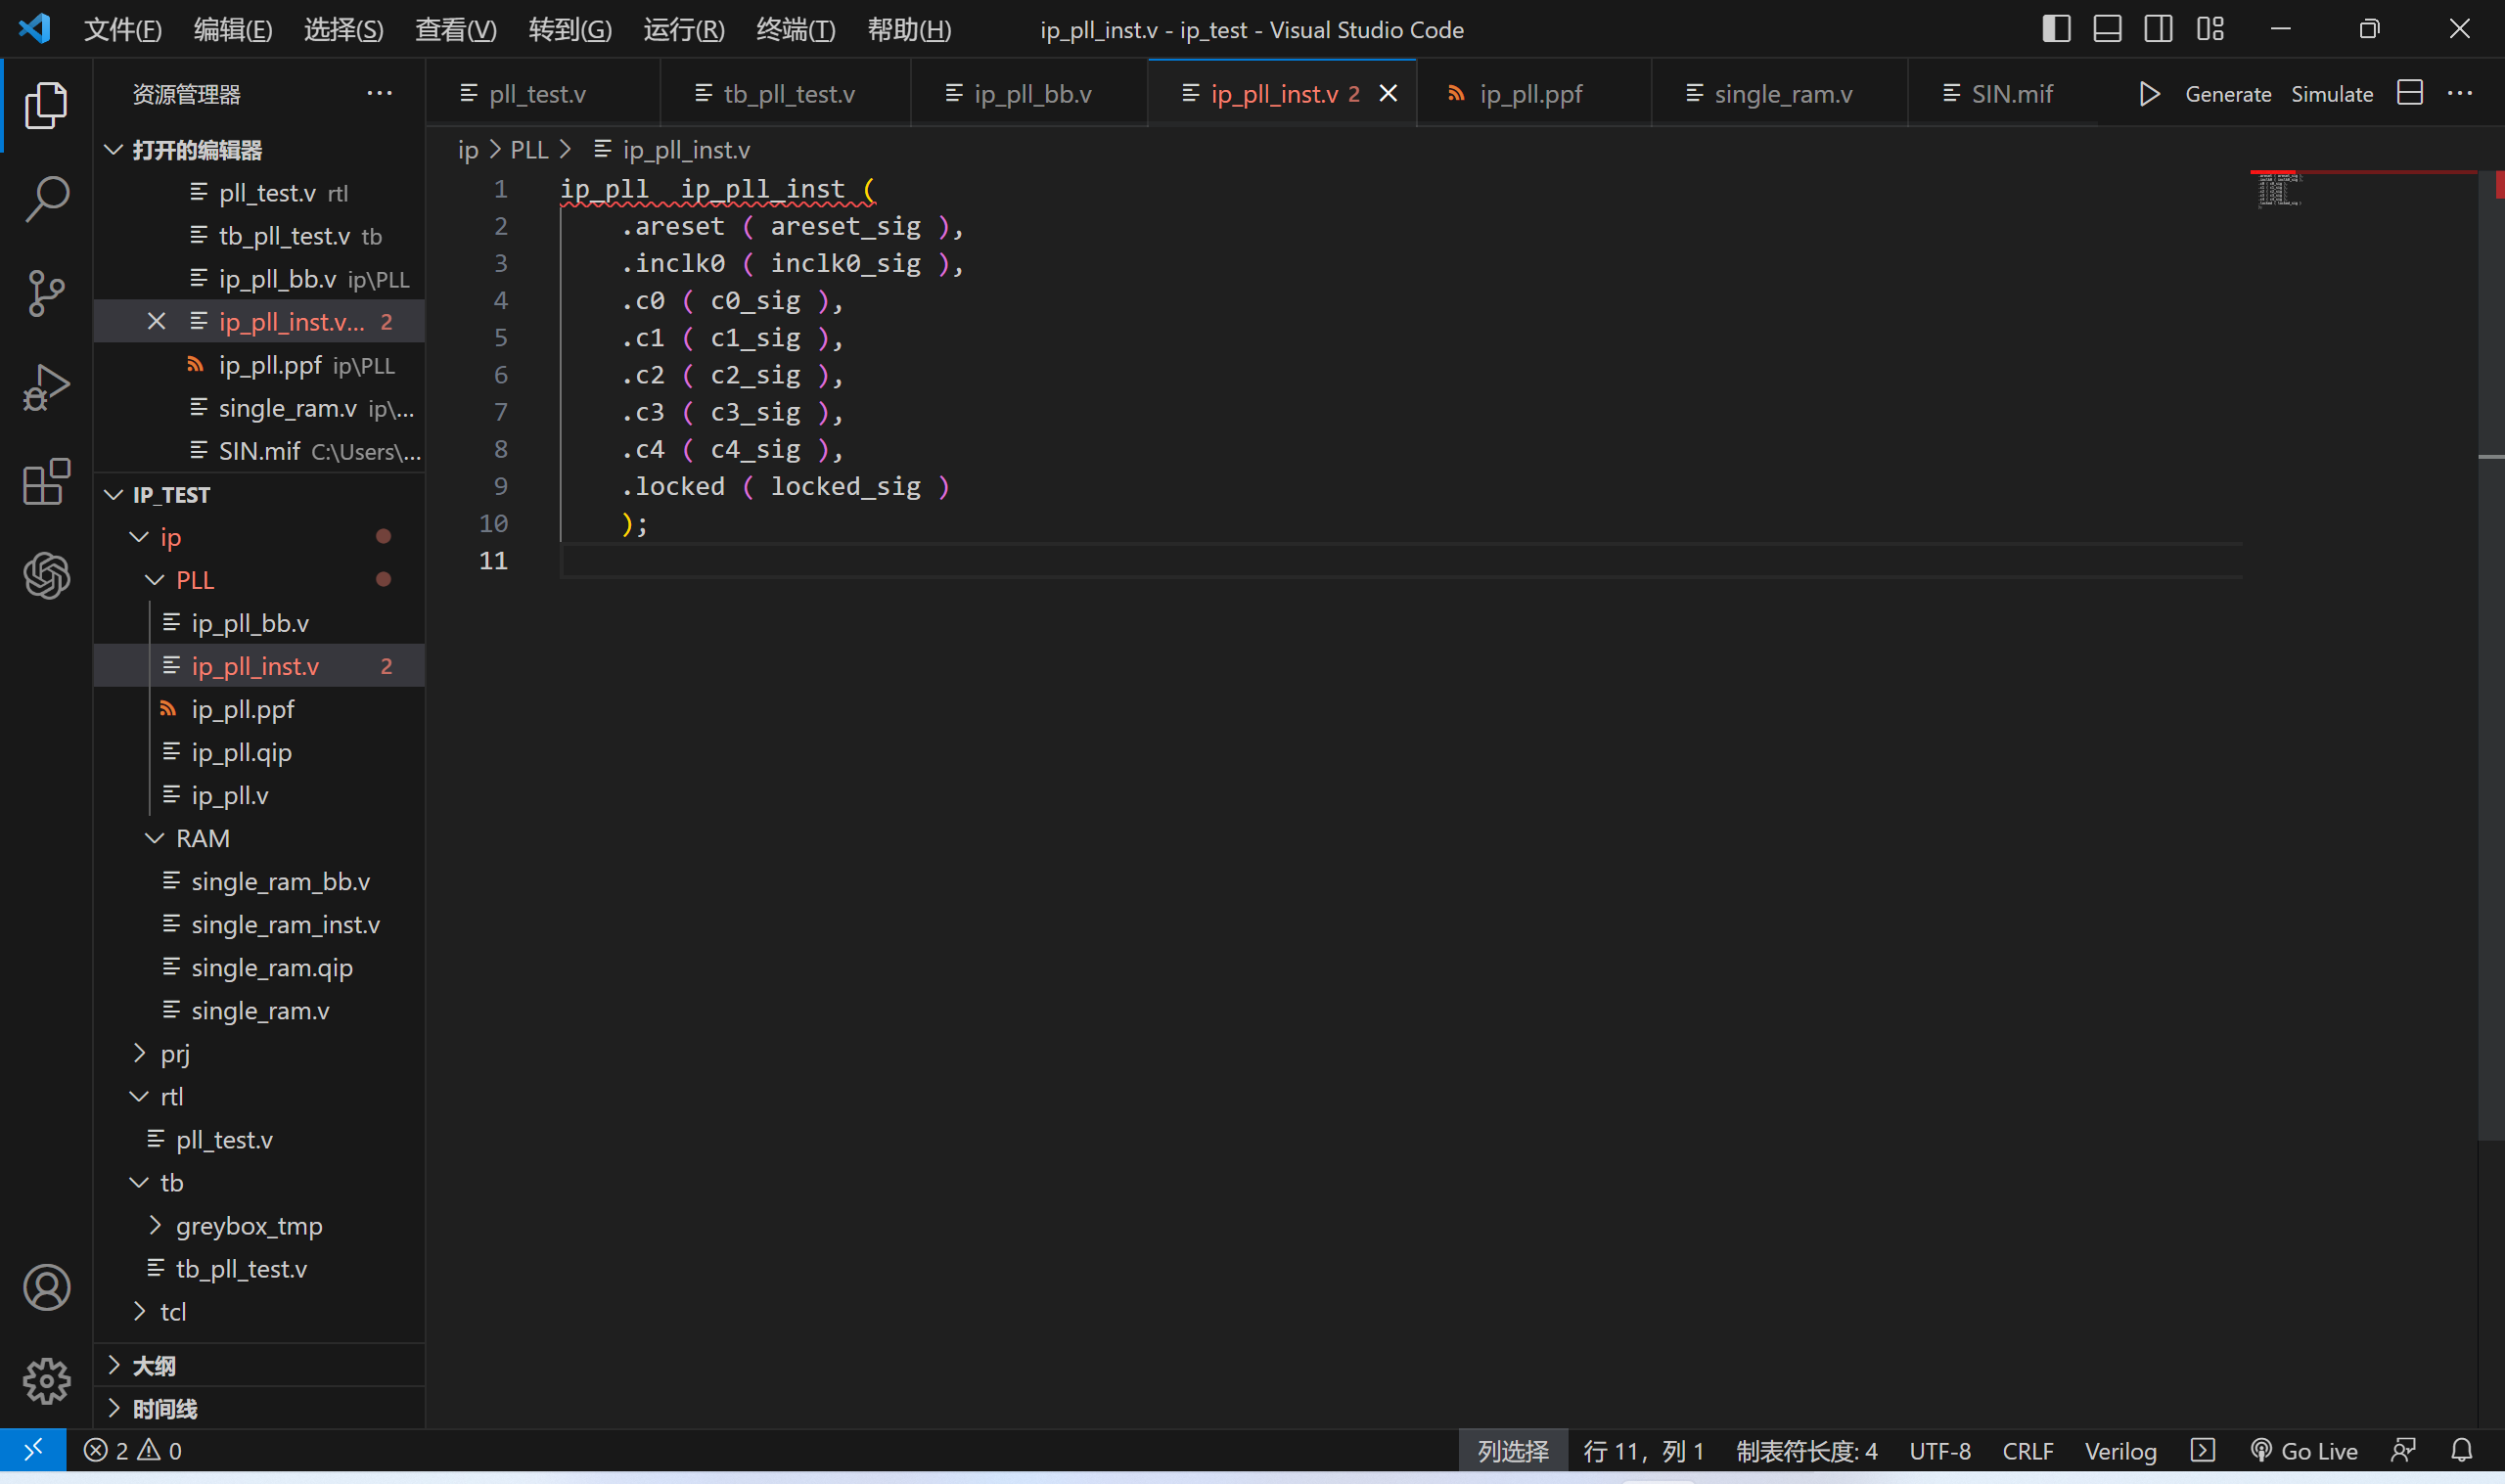The height and width of the screenshot is (1484, 2505).
Task: Change the tab size setting in status bar
Action: point(1807,1450)
